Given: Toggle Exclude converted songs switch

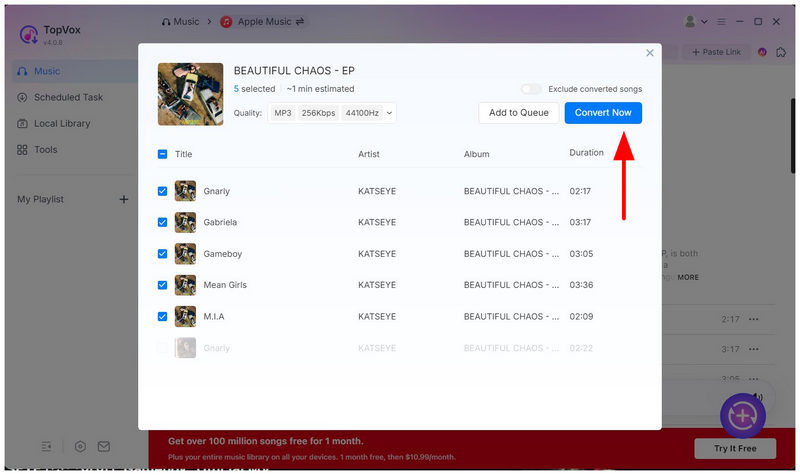Looking at the screenshot, I should 531,89.
